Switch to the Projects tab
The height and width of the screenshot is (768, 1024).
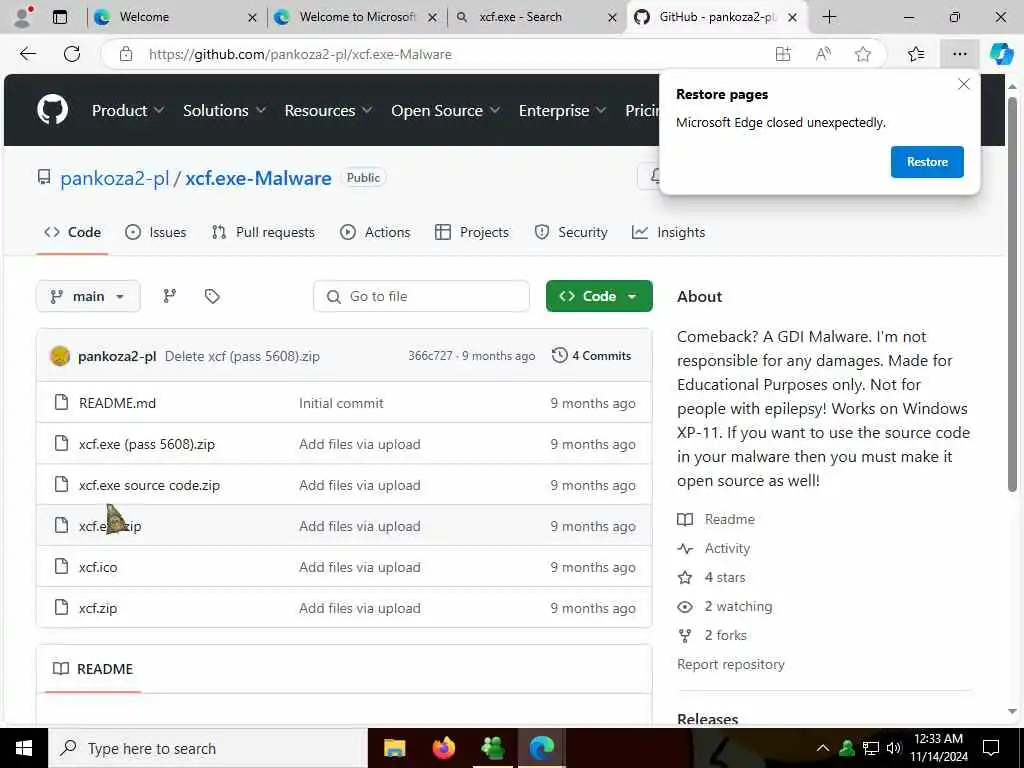click(x=472, y=232)
